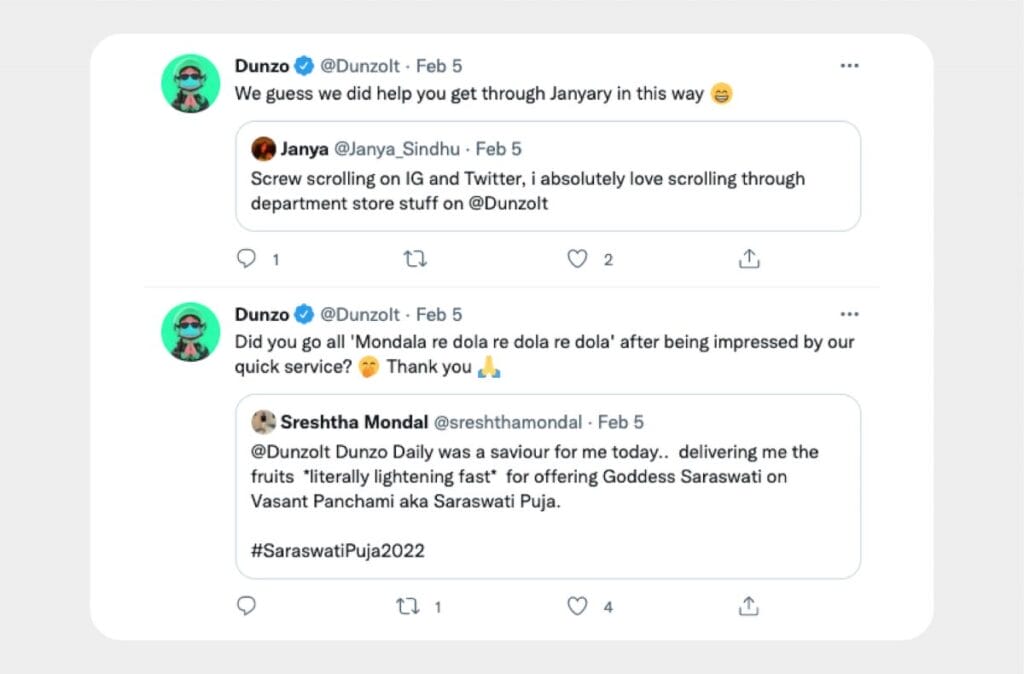Open @sreshthamondal handle link
This screenshot has height=674, width=1024.
click(x=507, y=423)
